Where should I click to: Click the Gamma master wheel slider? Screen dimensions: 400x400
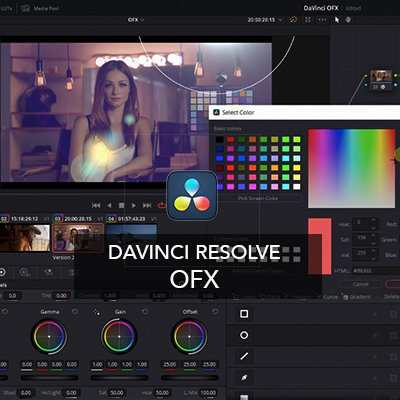pos(49,378)
